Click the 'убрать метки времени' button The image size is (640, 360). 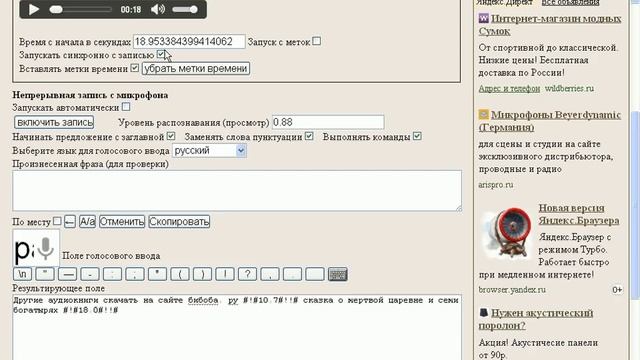pyautogui.click(x=196, y=69)
